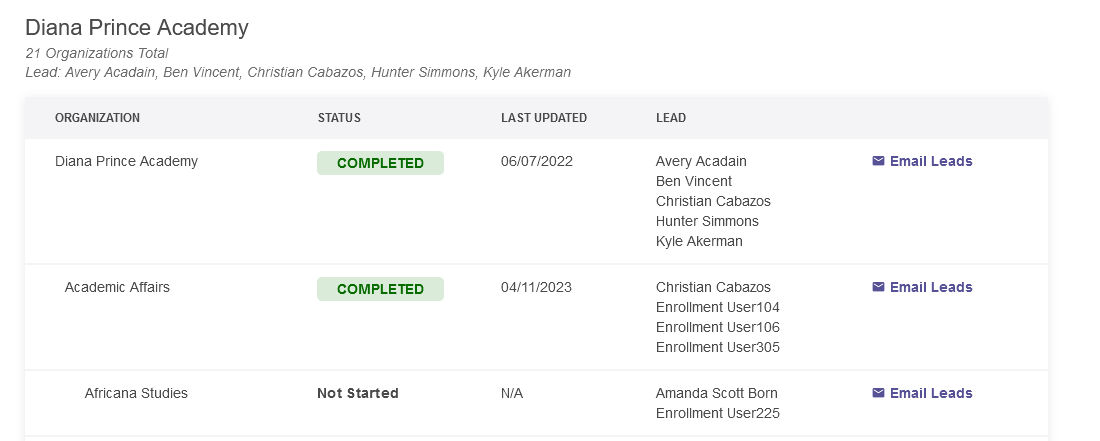Click the LEAD column header
This screenshot has height=441, width=1100.
click(x=671, y=118)
